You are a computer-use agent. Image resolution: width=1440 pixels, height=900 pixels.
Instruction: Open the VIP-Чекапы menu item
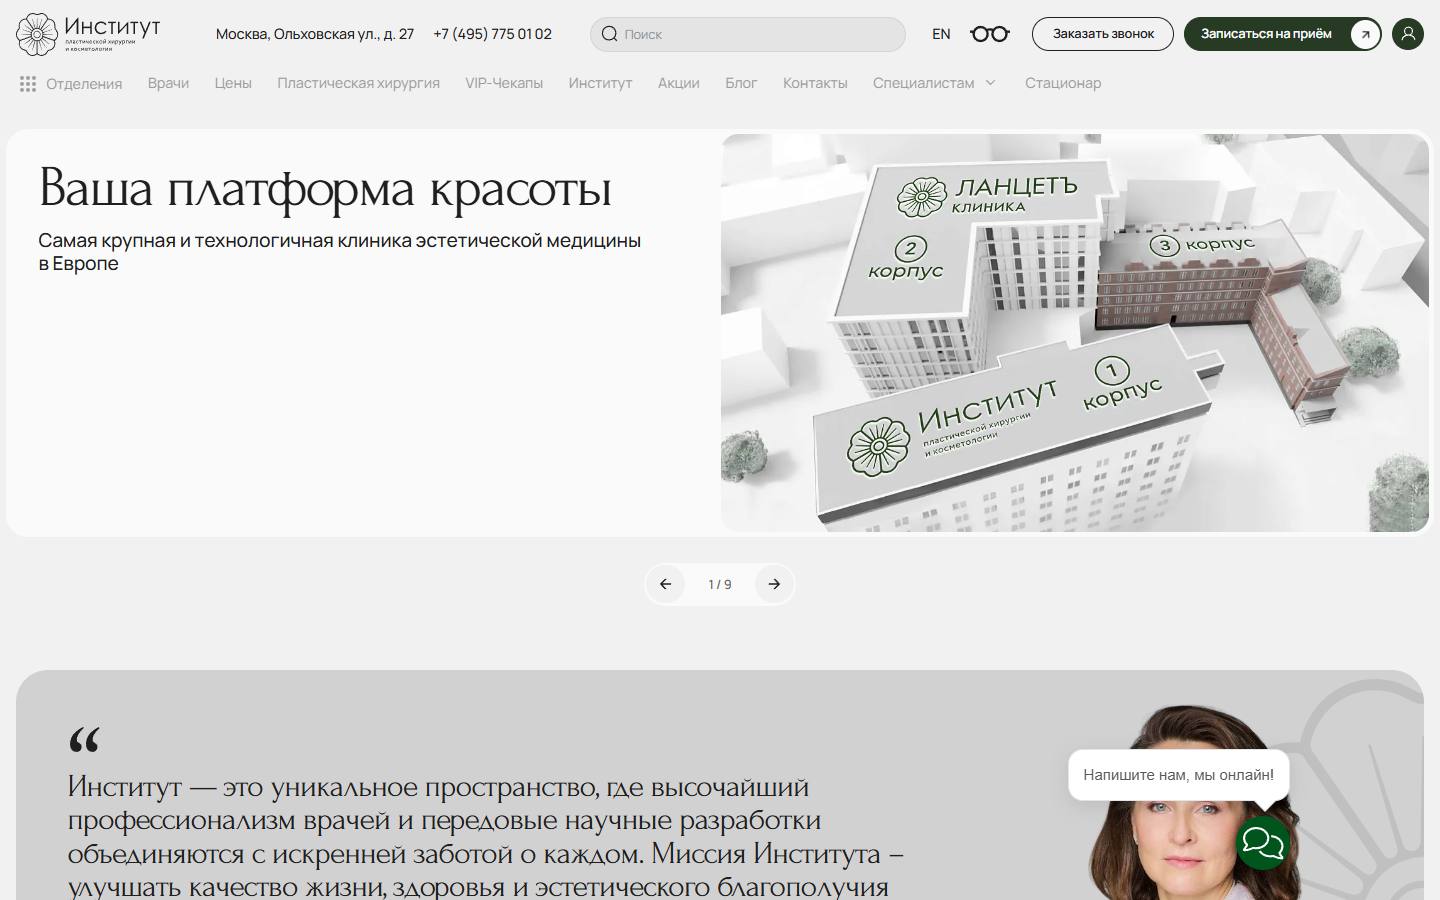[504, 83]
